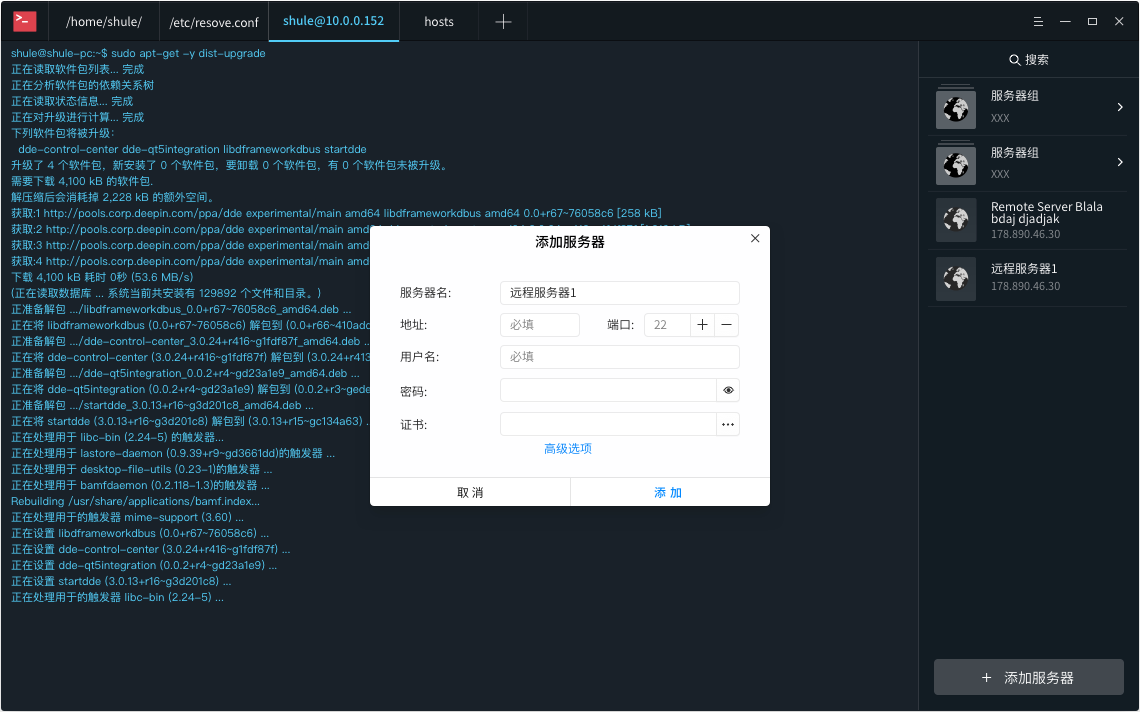Expand the second 服务器组 chevron
This screenshot has width=1140, height=712.
(x=1120, y=162)
